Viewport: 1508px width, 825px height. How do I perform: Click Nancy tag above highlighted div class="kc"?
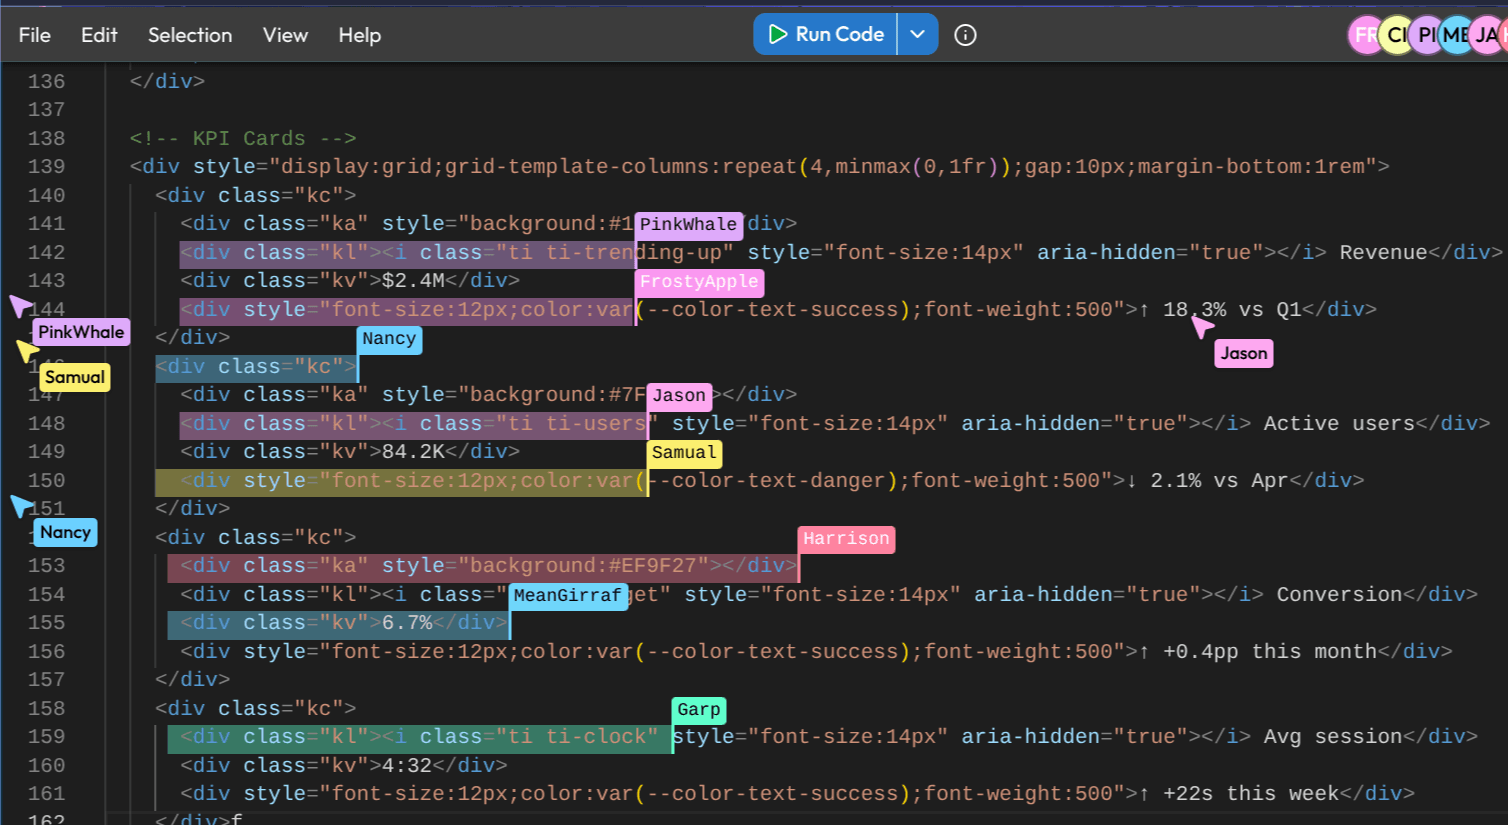[389, 339]
